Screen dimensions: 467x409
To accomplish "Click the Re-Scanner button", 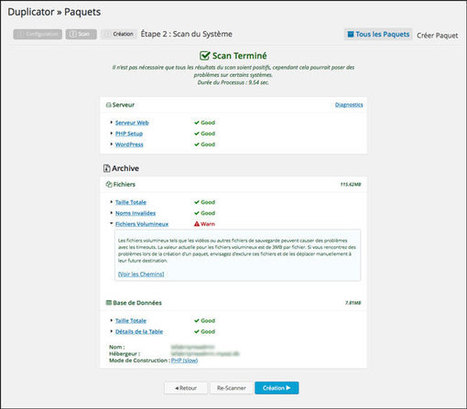I will point(231,388).
